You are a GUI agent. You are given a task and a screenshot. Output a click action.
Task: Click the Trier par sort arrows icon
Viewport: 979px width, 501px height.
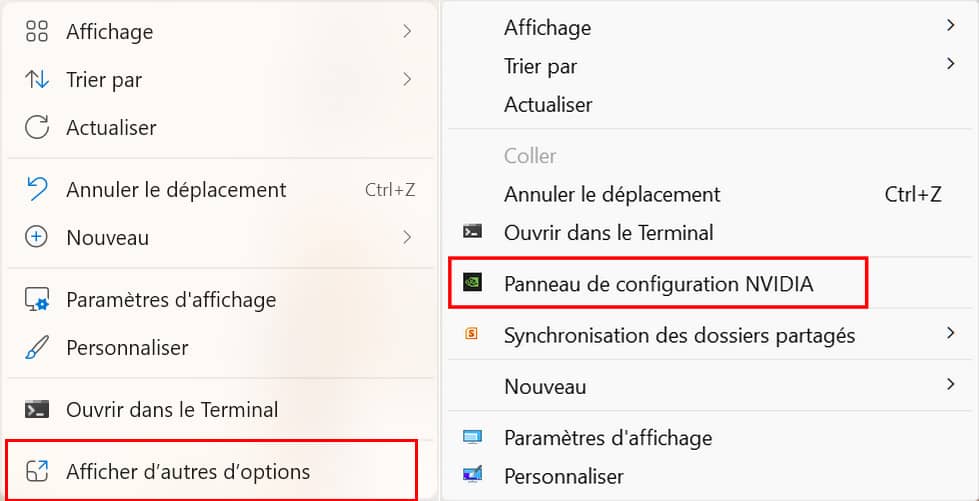coord(37,80)
